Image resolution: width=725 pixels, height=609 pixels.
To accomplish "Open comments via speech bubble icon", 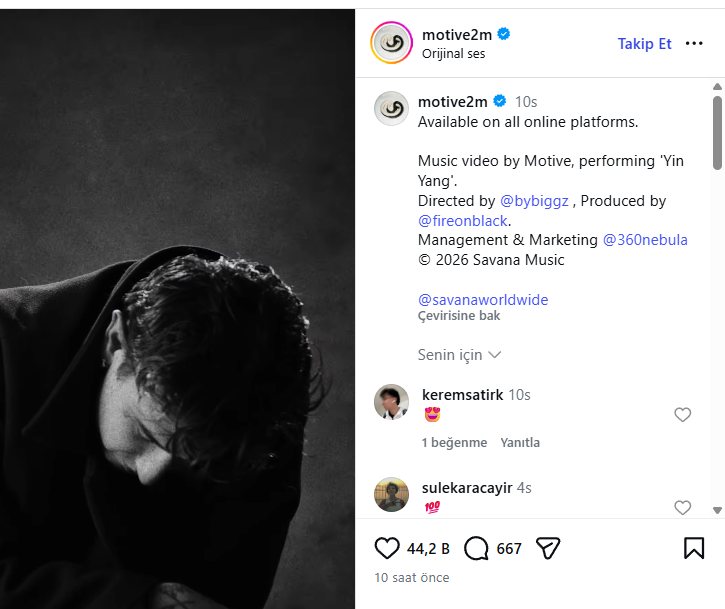I will 477,548.
